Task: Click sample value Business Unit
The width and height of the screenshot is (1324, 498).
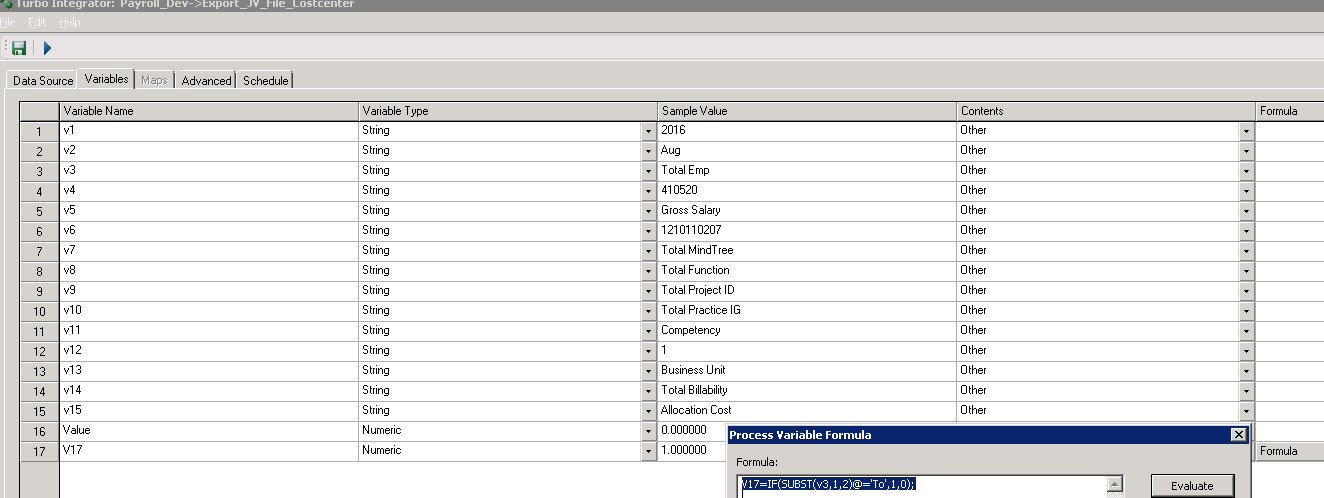Action: [807, 371]
